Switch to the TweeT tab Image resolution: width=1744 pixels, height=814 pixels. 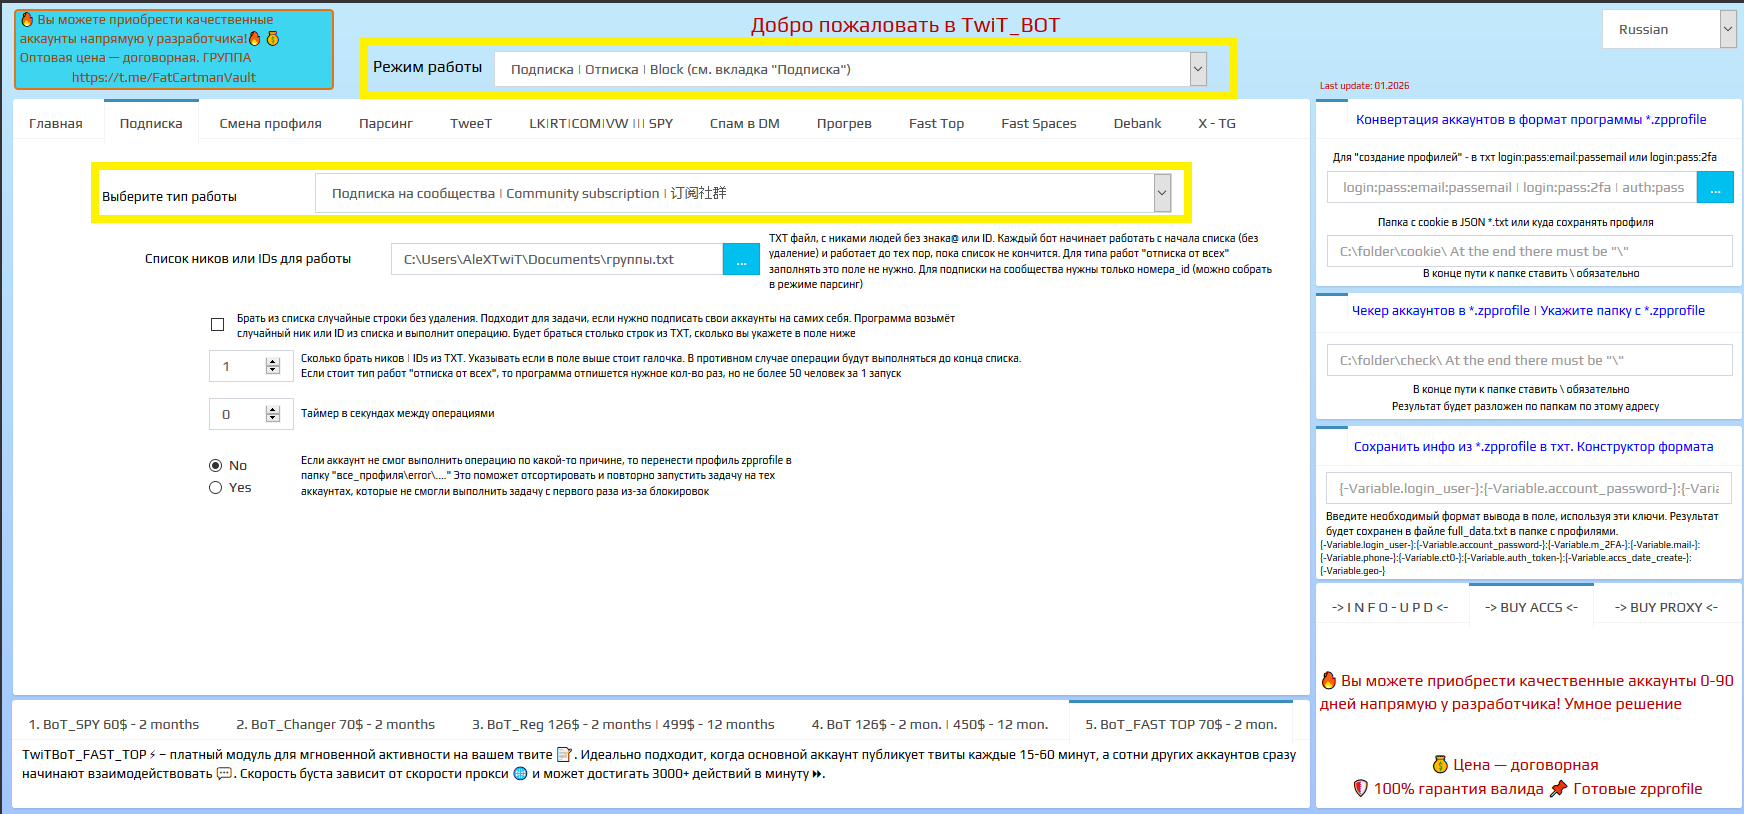(471, 124)
